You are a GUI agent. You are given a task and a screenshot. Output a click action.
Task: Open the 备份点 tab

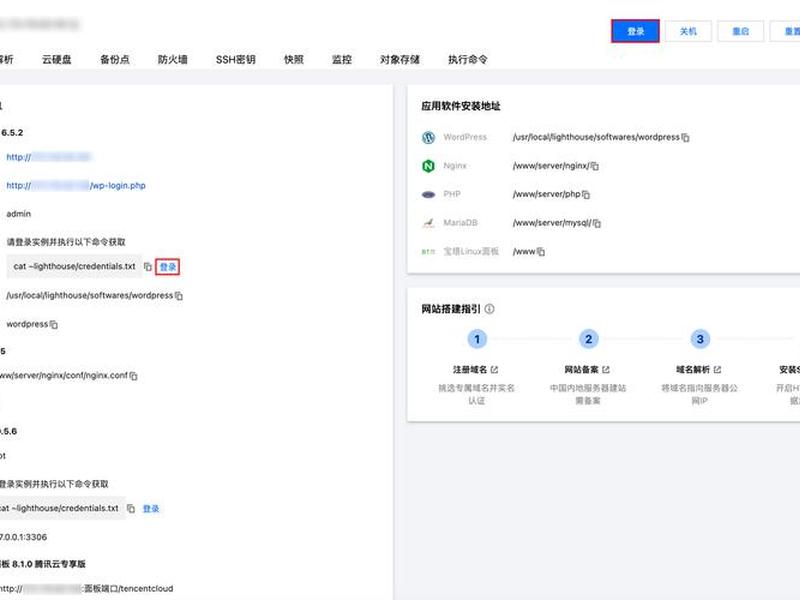[115, 60]
